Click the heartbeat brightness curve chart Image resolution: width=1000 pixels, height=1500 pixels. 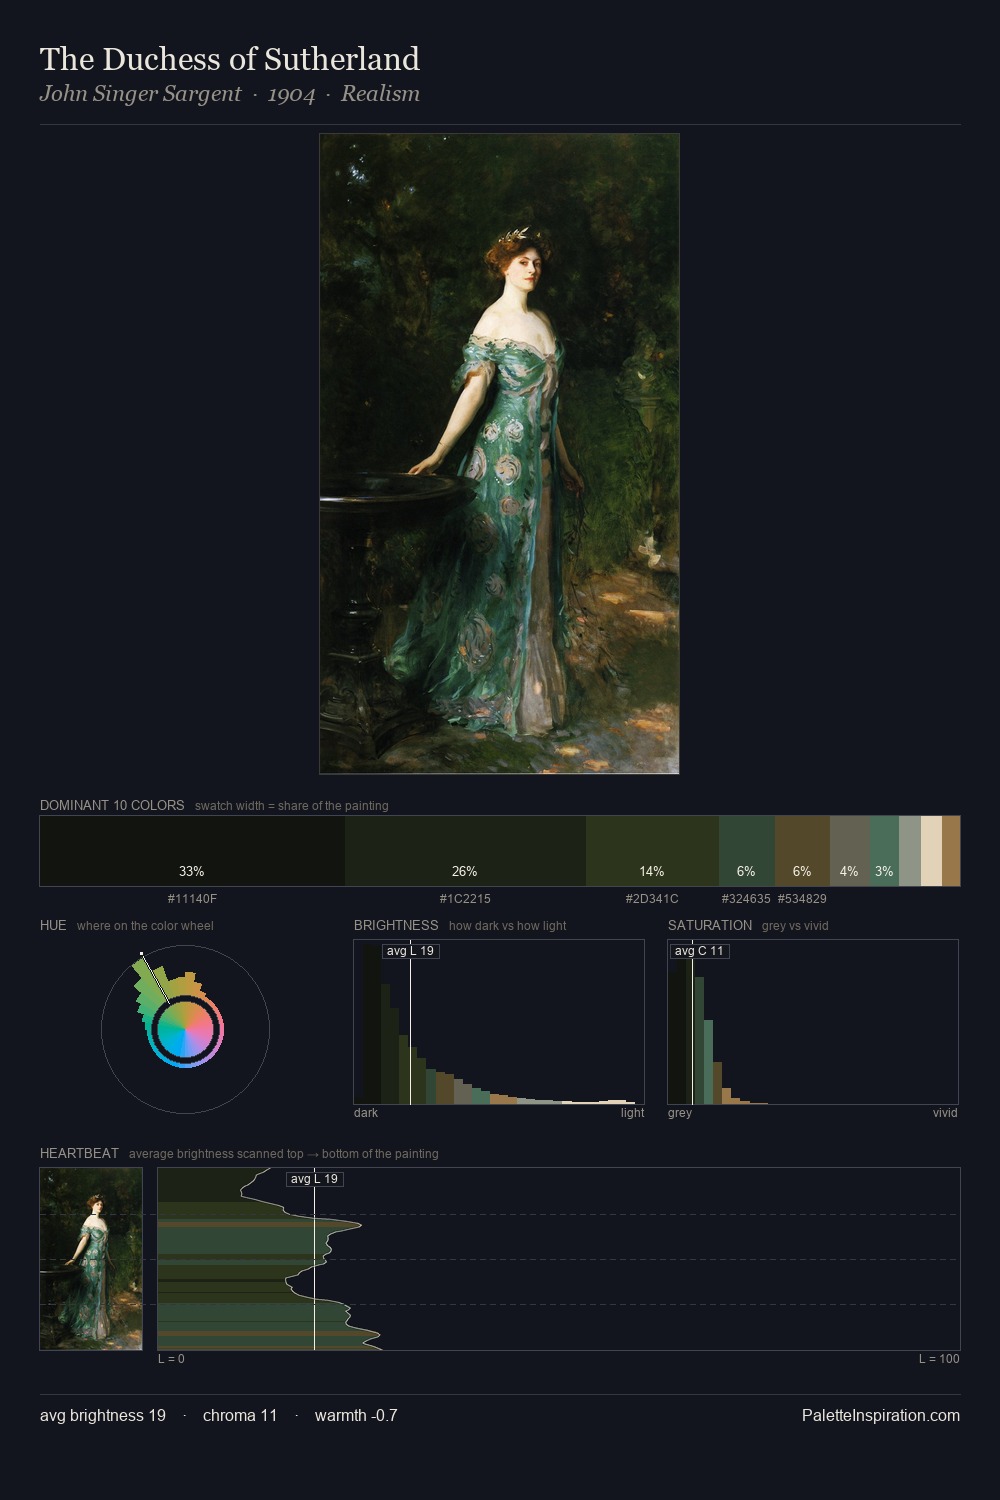pos(559,1258)
